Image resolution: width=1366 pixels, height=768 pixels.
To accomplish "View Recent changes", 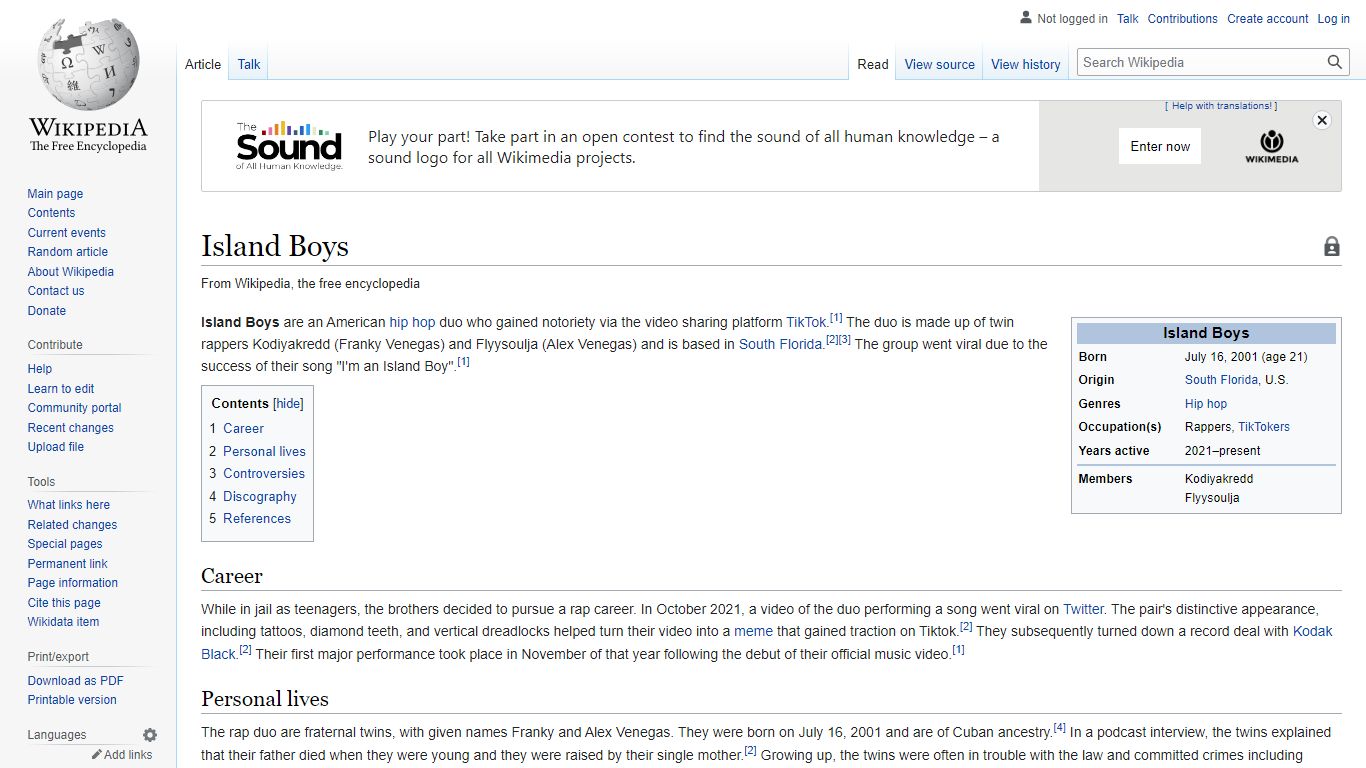I will coord(70,428).
